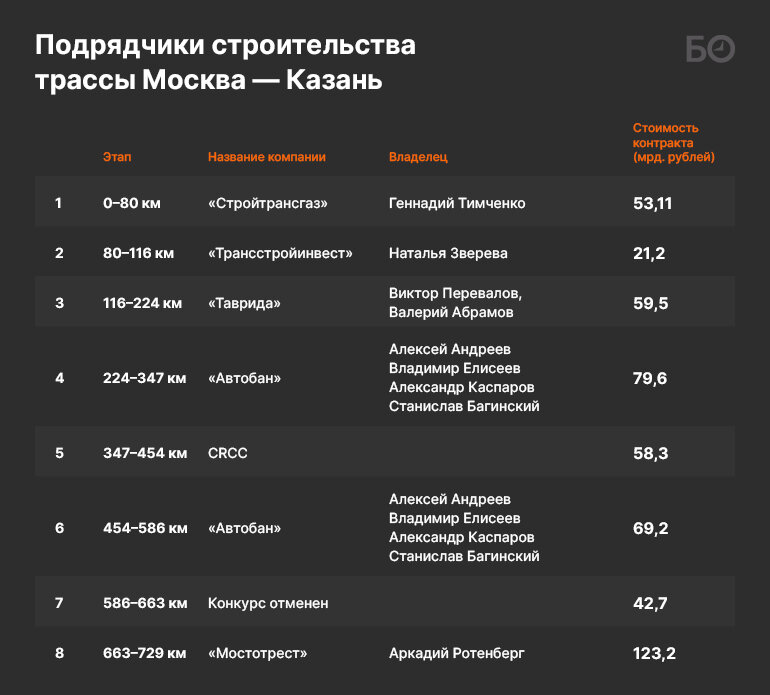The image size is (770, 695).
Task: Click contract value '42,7'
Action: pos(650,604)
